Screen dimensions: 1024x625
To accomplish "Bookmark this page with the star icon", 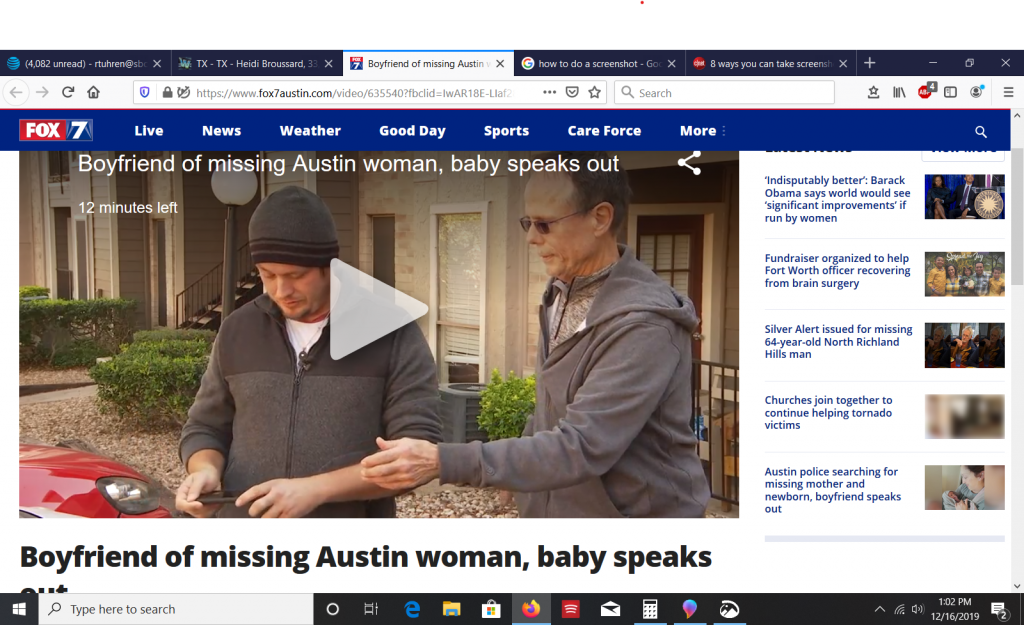I will [595, 92].
